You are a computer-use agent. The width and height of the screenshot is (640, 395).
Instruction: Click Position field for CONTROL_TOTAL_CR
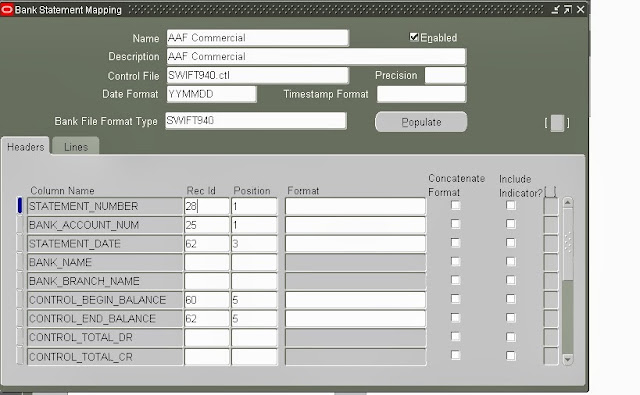tap(254, 357)
